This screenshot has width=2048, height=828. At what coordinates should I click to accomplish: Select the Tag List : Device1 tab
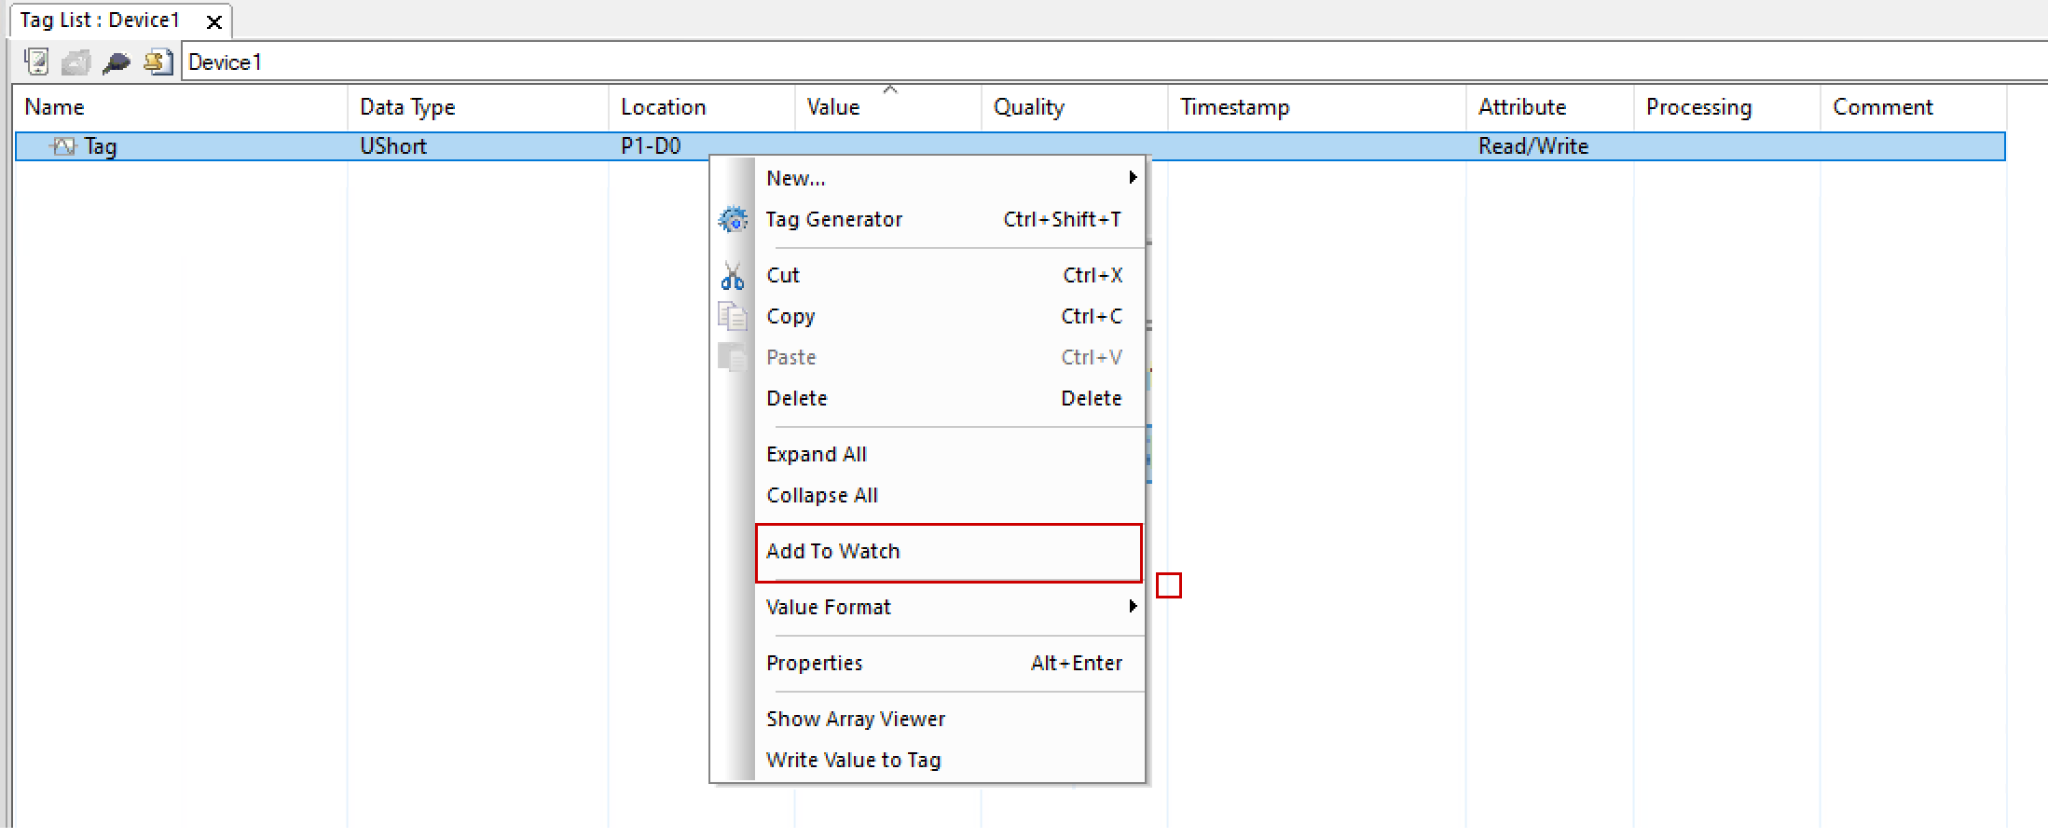point(100,21)
